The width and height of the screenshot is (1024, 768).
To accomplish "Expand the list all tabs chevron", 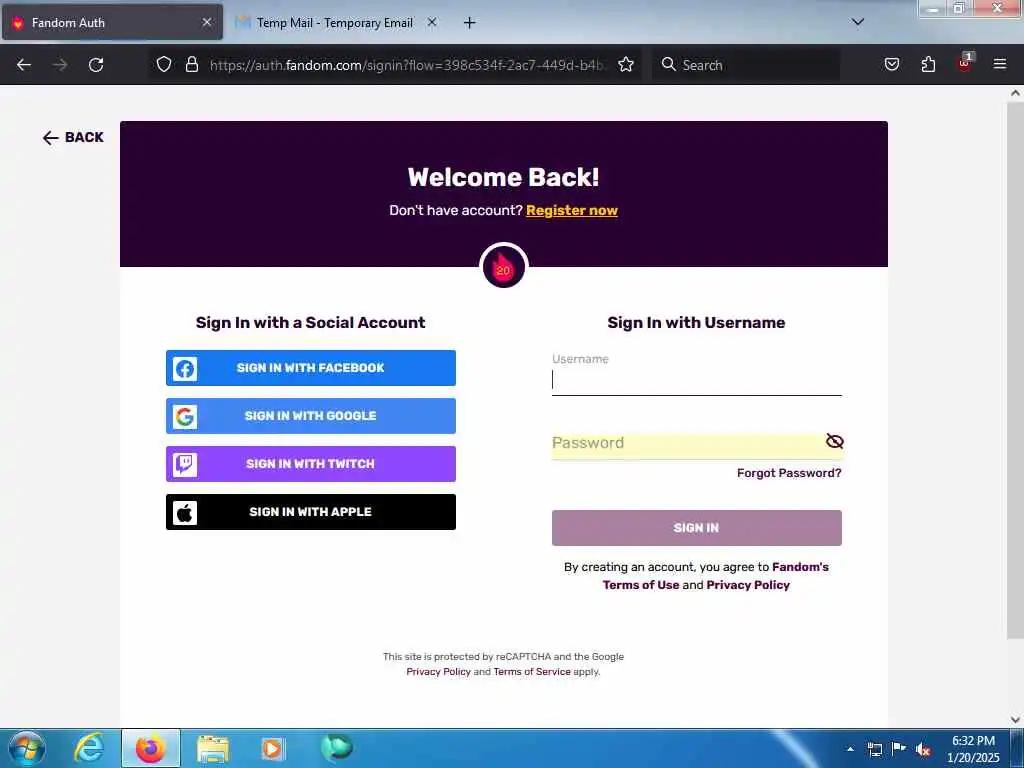I will point(858,22).
